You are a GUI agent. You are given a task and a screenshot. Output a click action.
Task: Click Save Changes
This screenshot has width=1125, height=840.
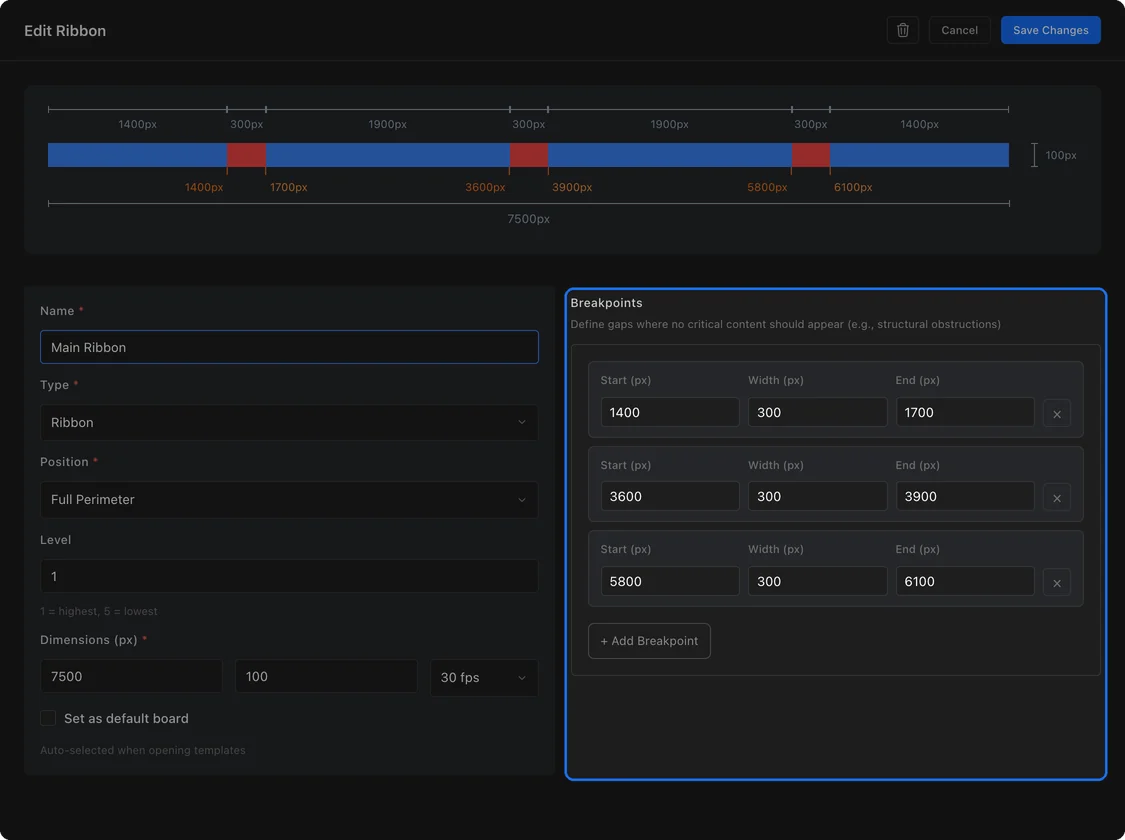(x=1050, y=30)
